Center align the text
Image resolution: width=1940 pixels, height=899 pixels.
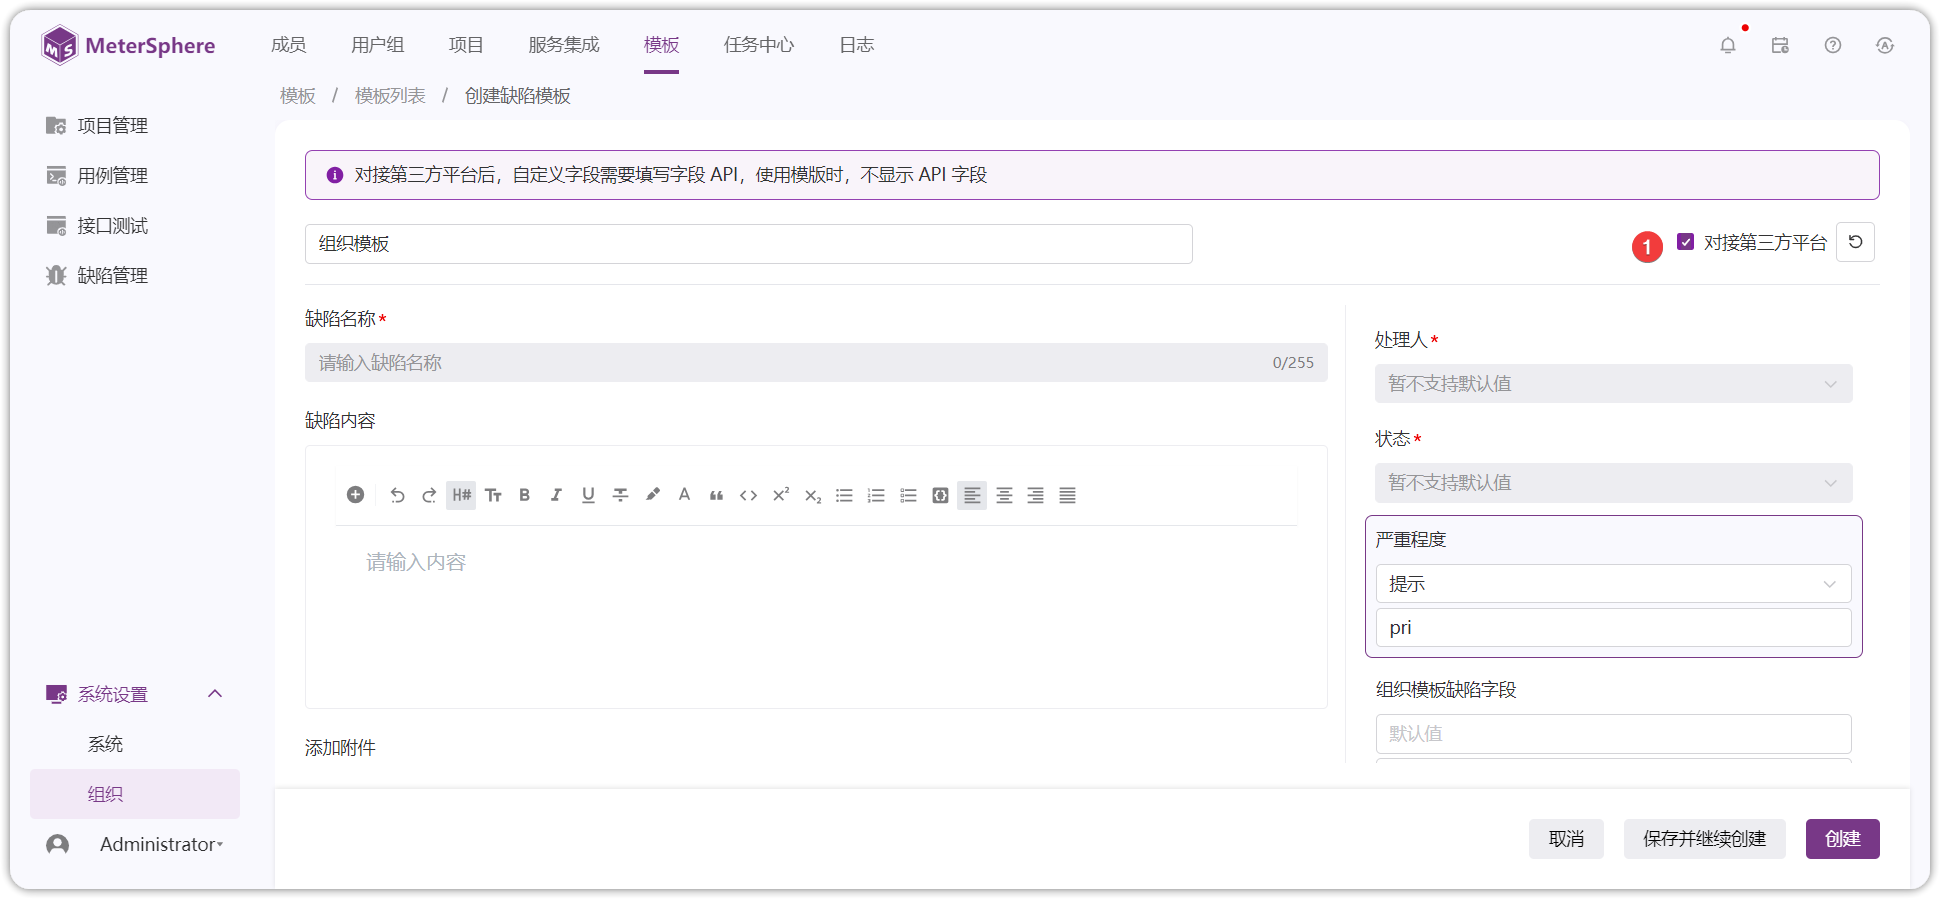tap(1004, 495)
